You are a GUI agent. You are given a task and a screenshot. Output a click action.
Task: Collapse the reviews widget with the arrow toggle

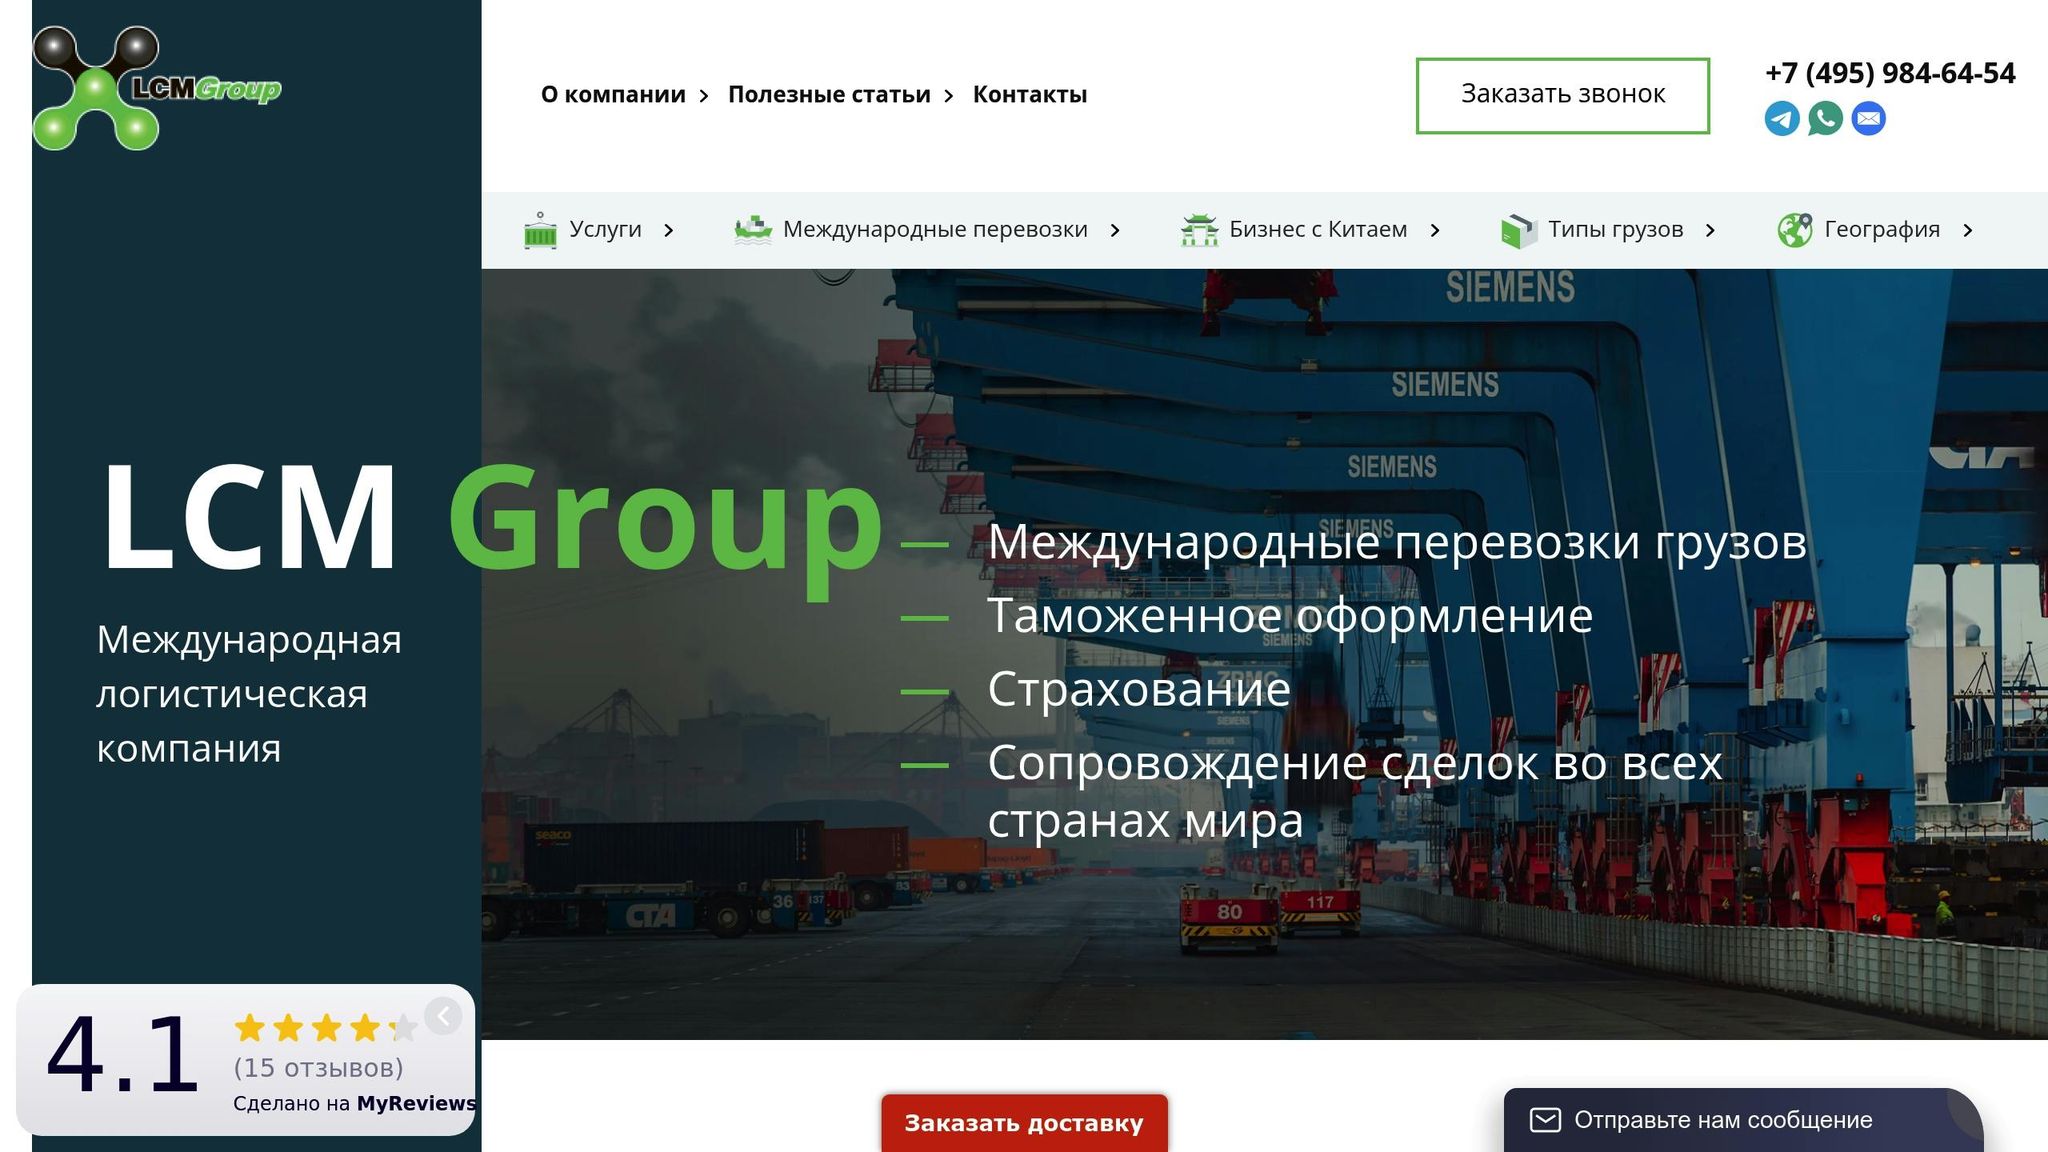coord(443,1016)
